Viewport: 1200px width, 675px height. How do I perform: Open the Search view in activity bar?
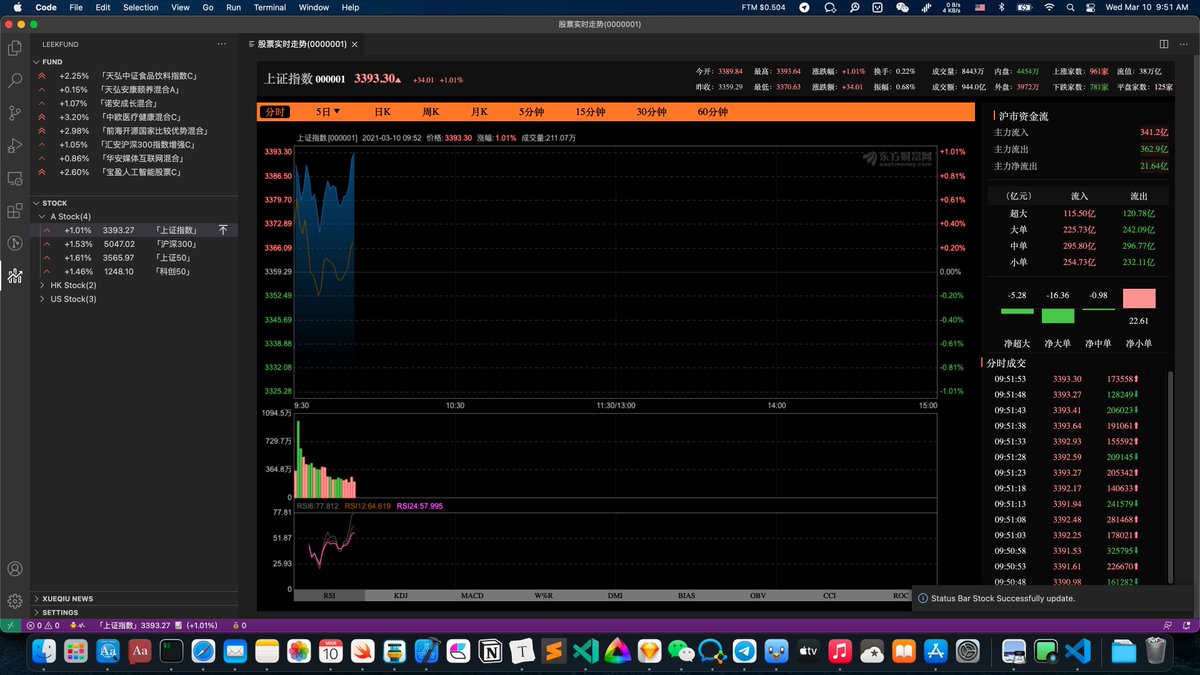15,80
